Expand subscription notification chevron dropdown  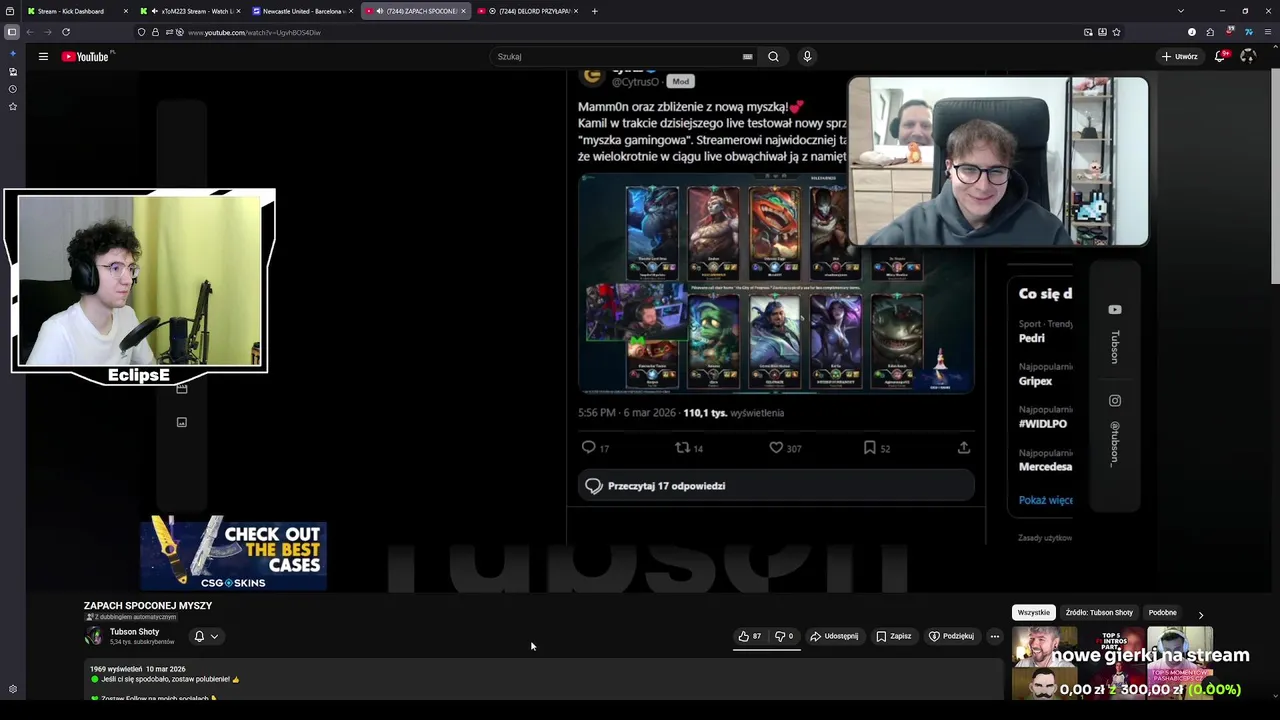point(214,636)
